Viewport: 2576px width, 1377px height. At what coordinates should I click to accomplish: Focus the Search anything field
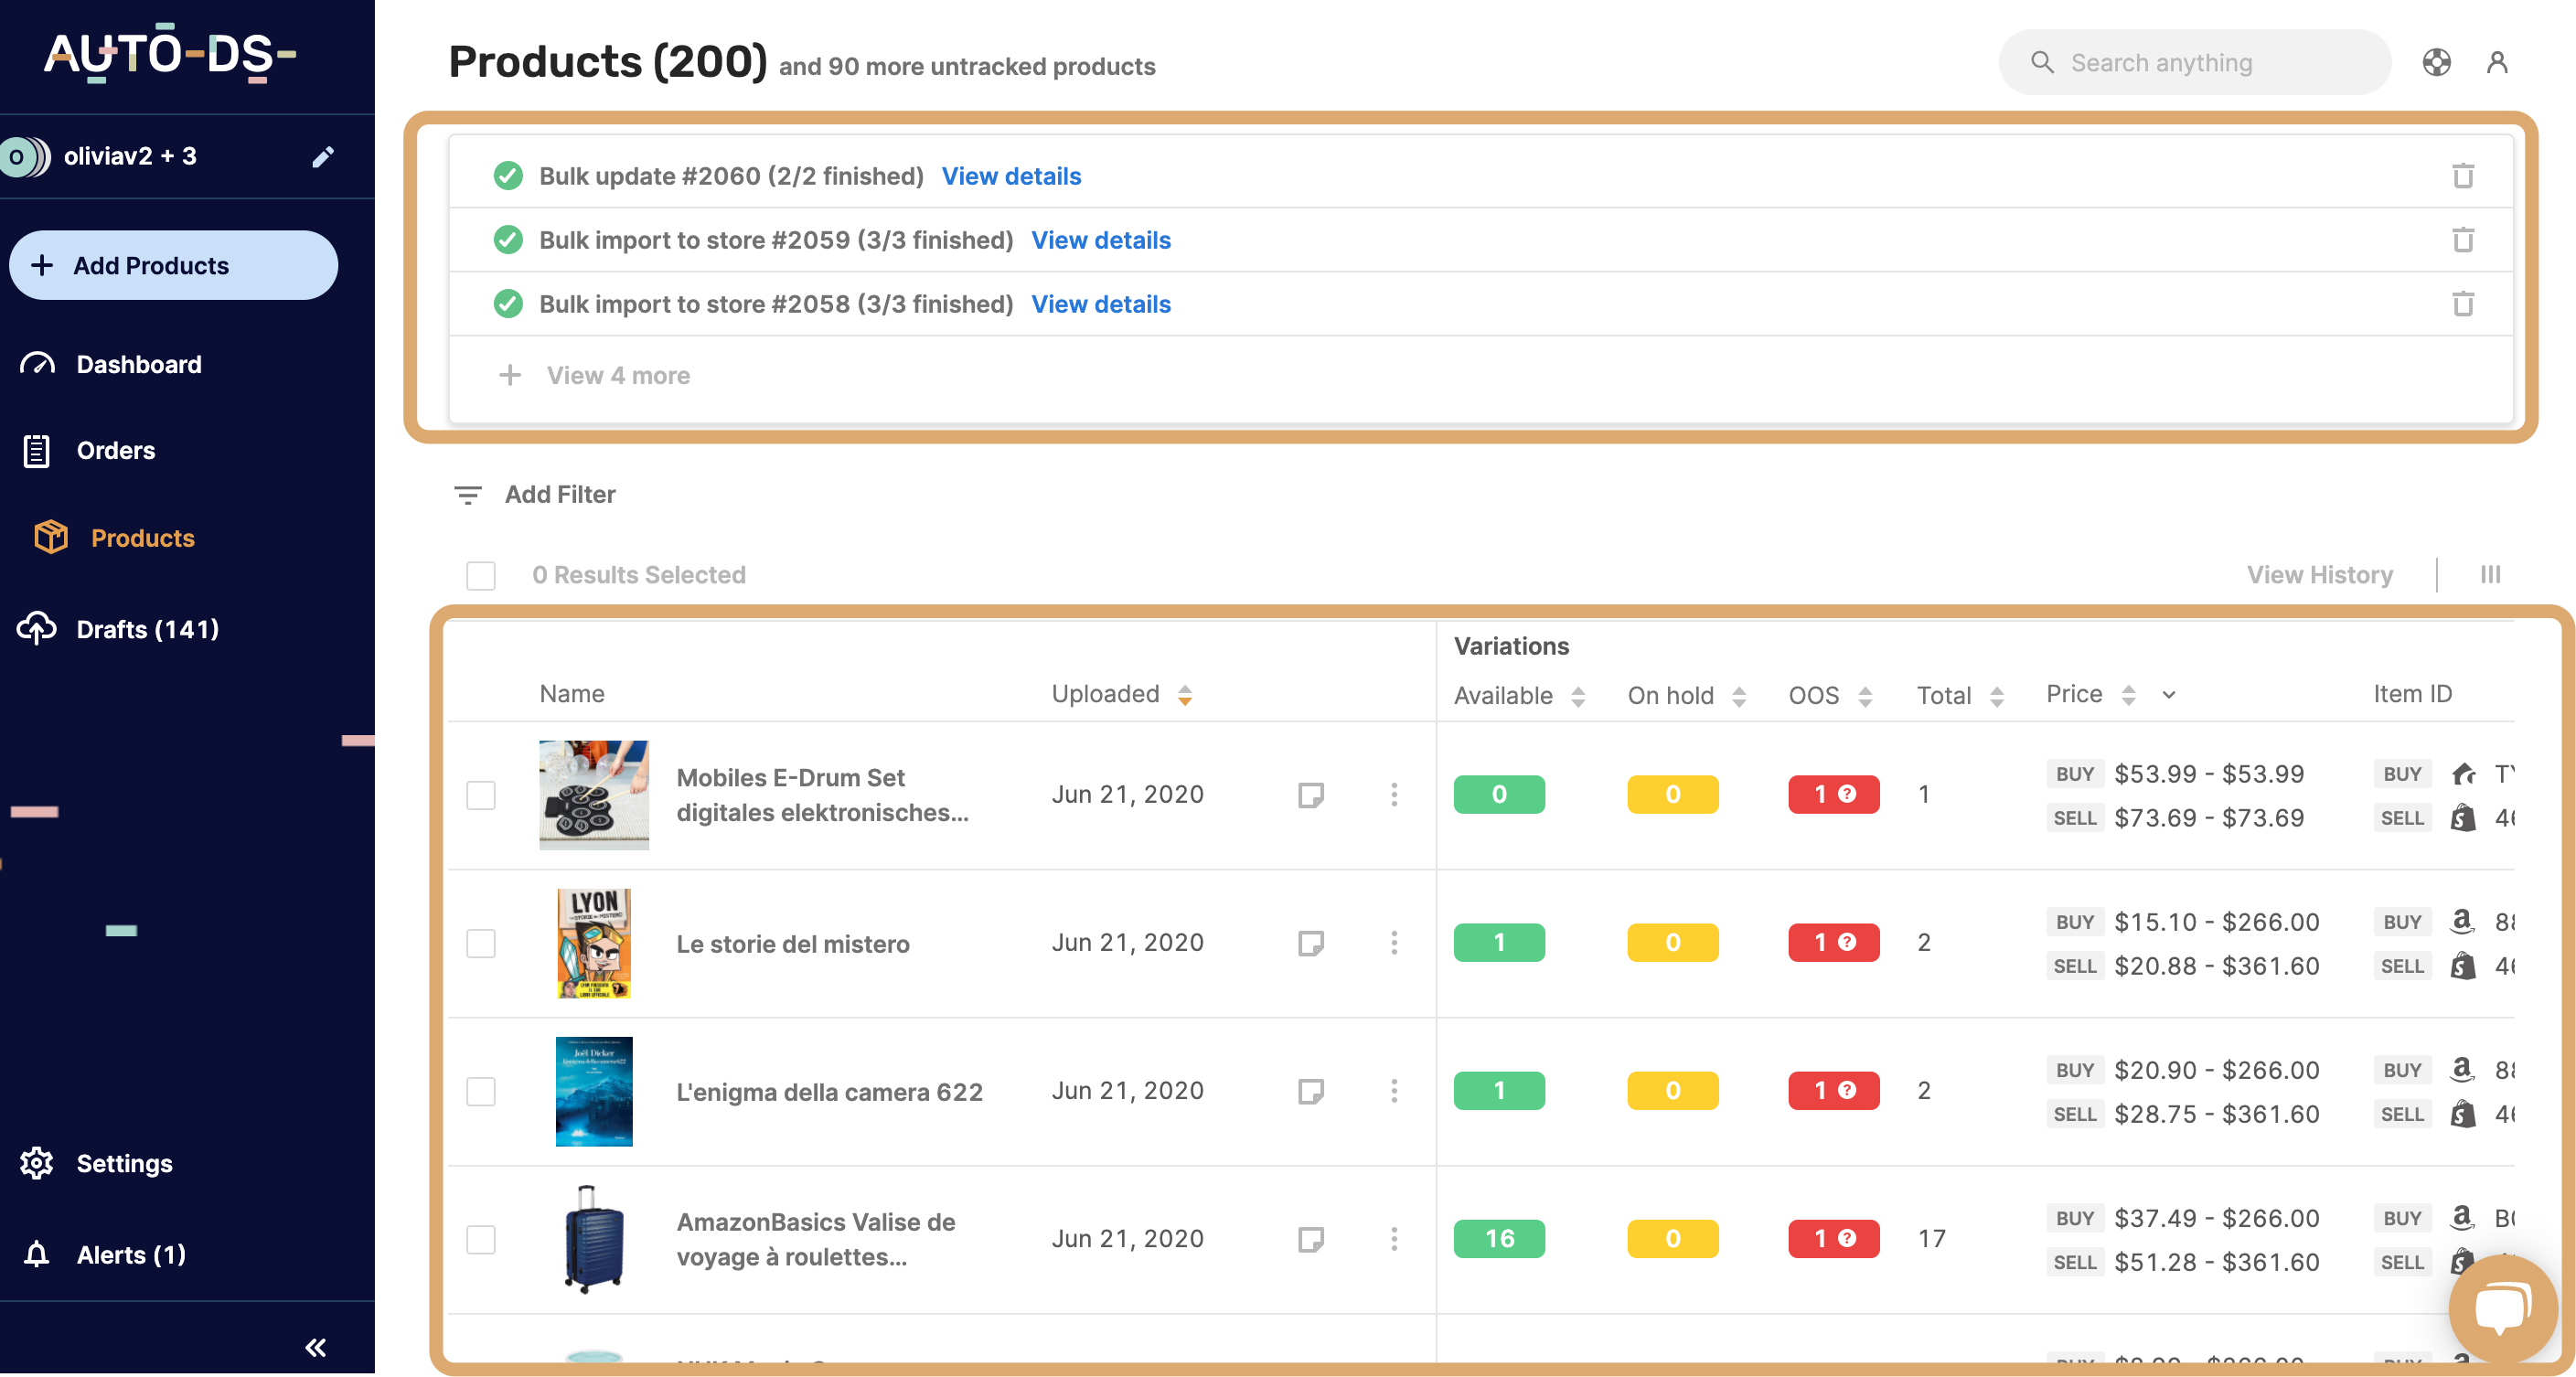coord(2195,63)
